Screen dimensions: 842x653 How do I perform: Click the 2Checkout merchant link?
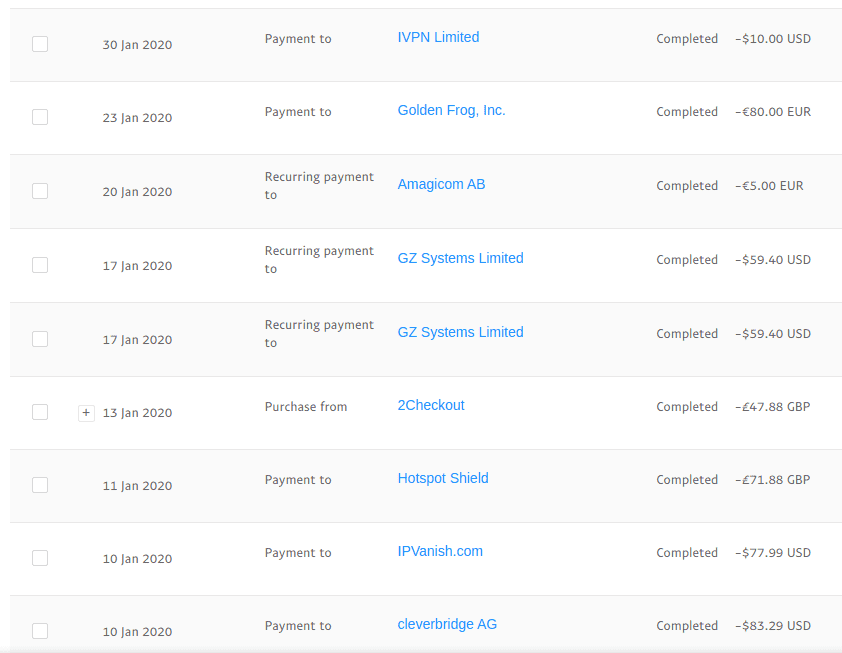click(431, 405)
